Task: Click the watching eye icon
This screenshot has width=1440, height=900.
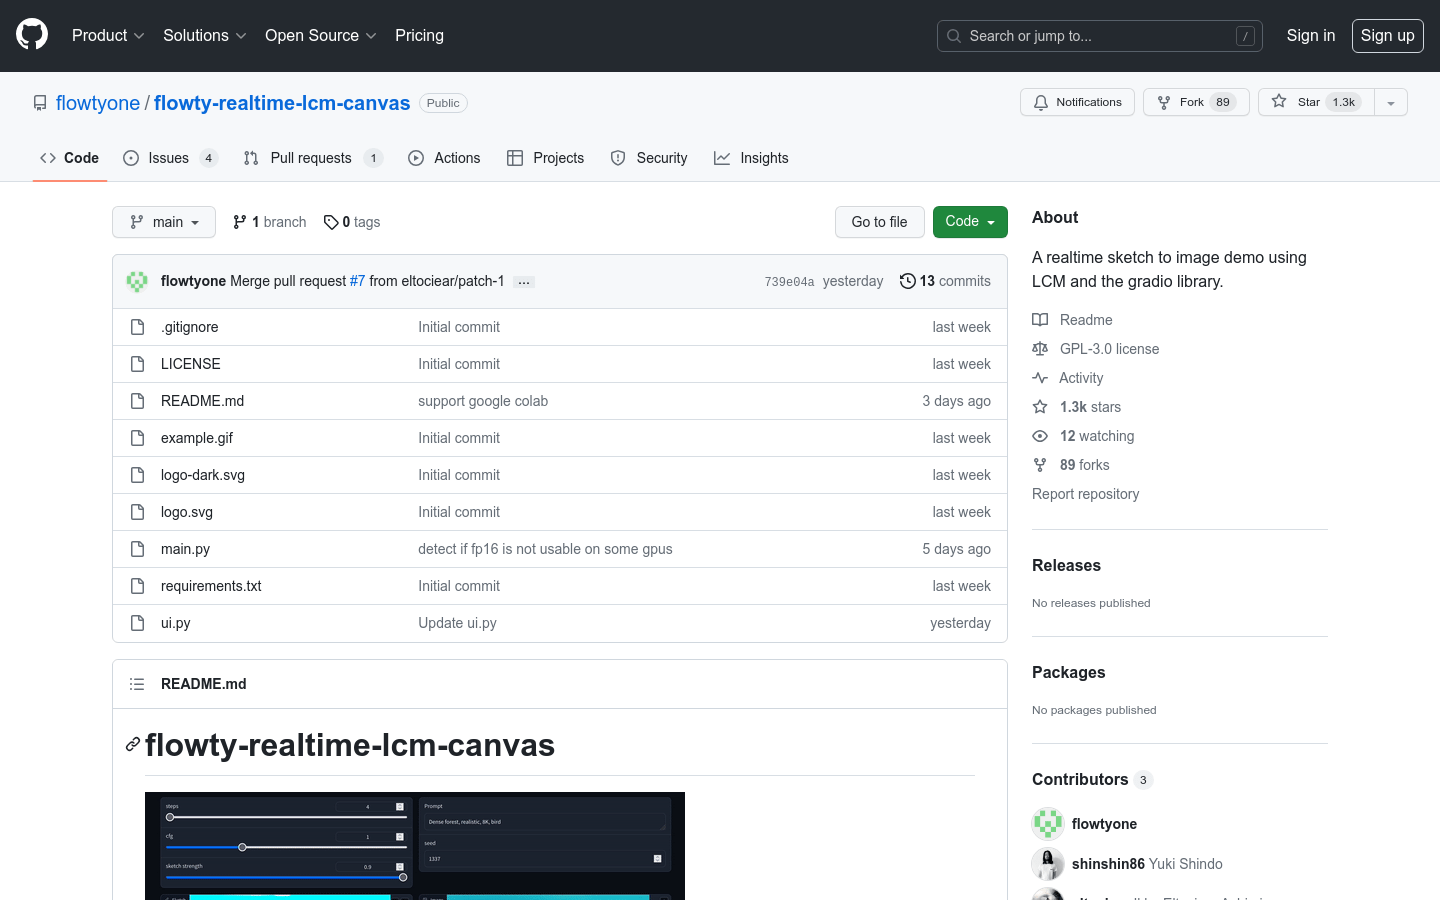Action: point(1040,435)
